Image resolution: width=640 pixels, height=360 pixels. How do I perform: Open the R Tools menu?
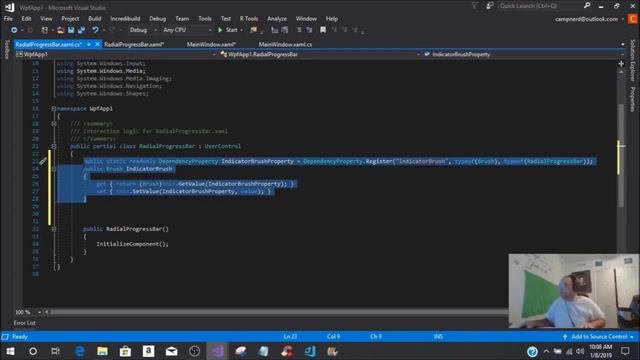pyautogui.click(x=249, y=19)
